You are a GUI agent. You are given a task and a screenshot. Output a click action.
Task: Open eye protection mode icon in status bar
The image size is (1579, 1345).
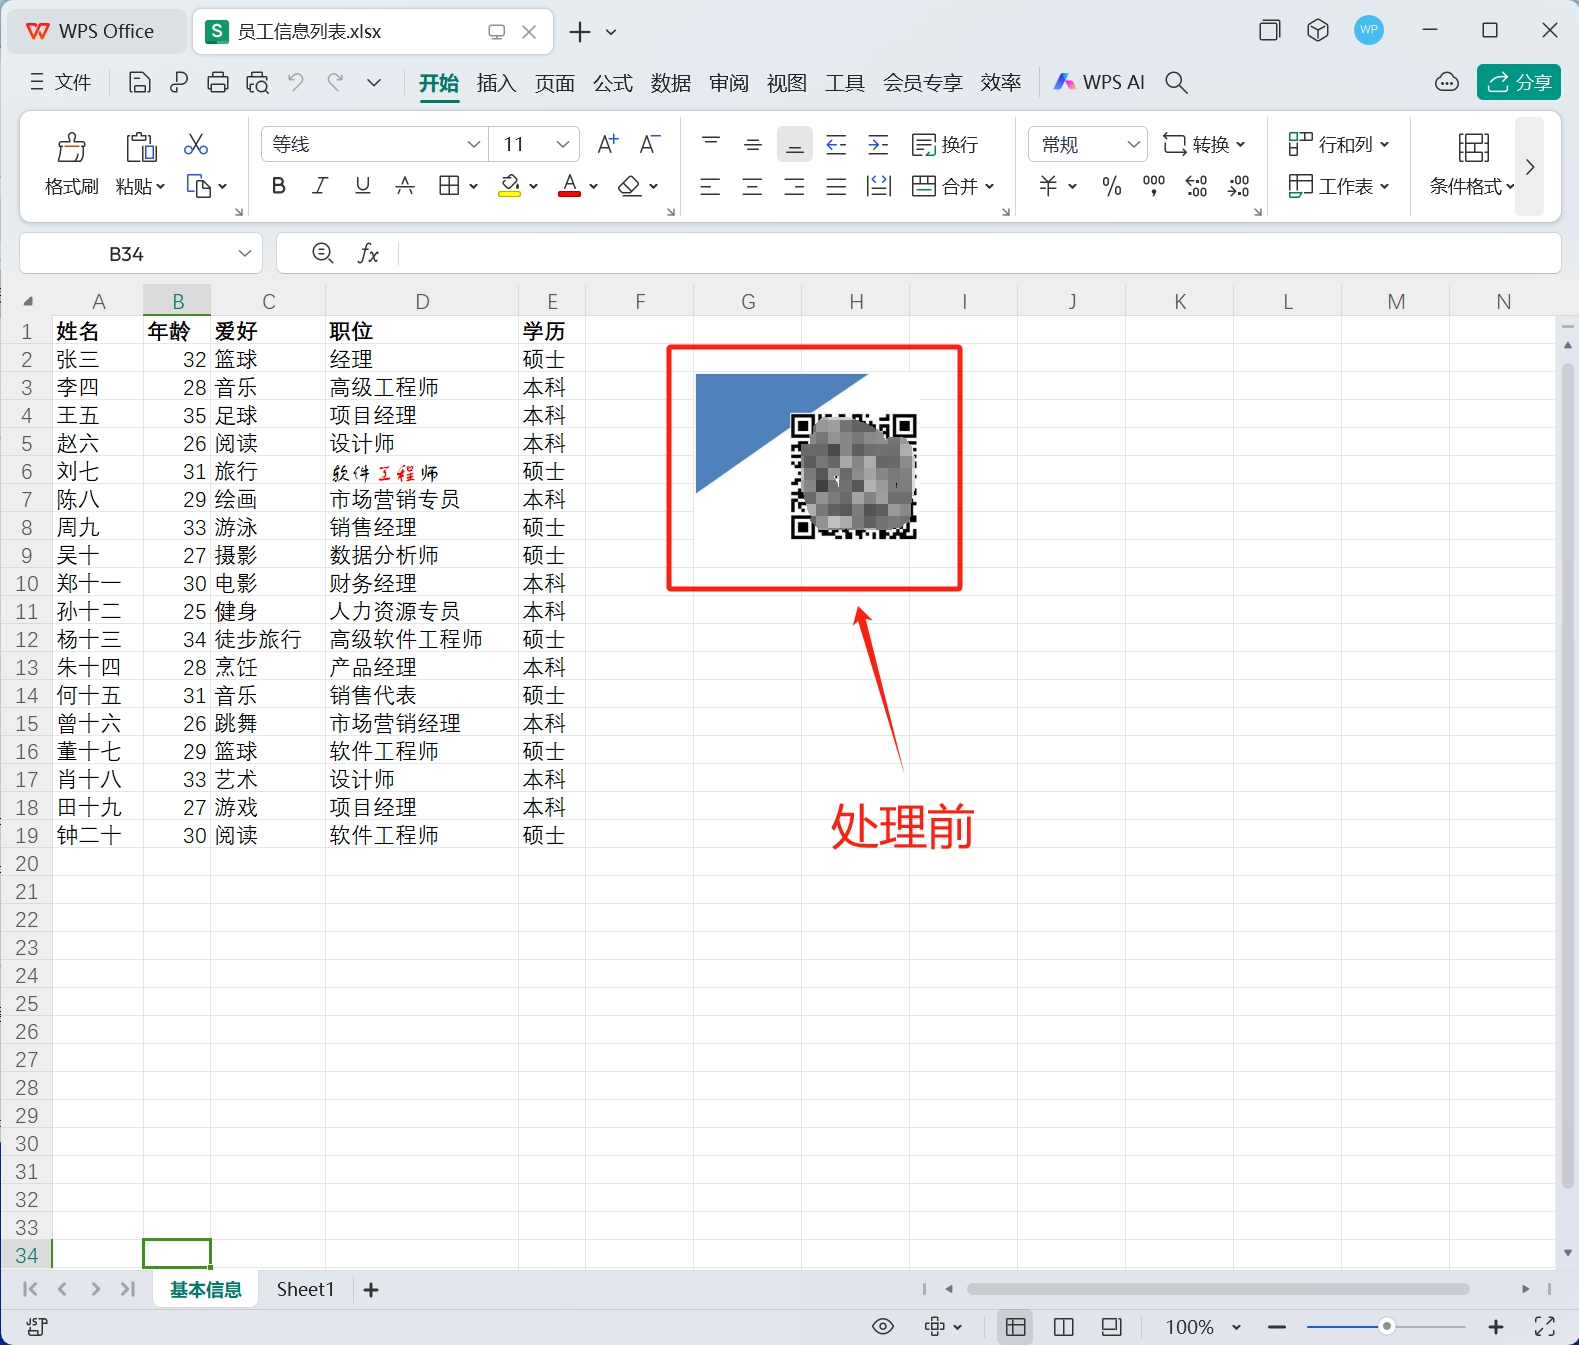(883, 1327)
